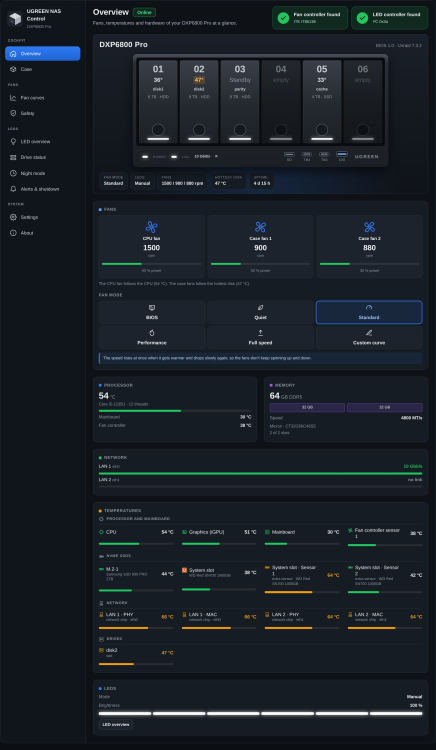436x750 pixels.
Task: Click the CPU fan icon
Action: coord(152,227)
